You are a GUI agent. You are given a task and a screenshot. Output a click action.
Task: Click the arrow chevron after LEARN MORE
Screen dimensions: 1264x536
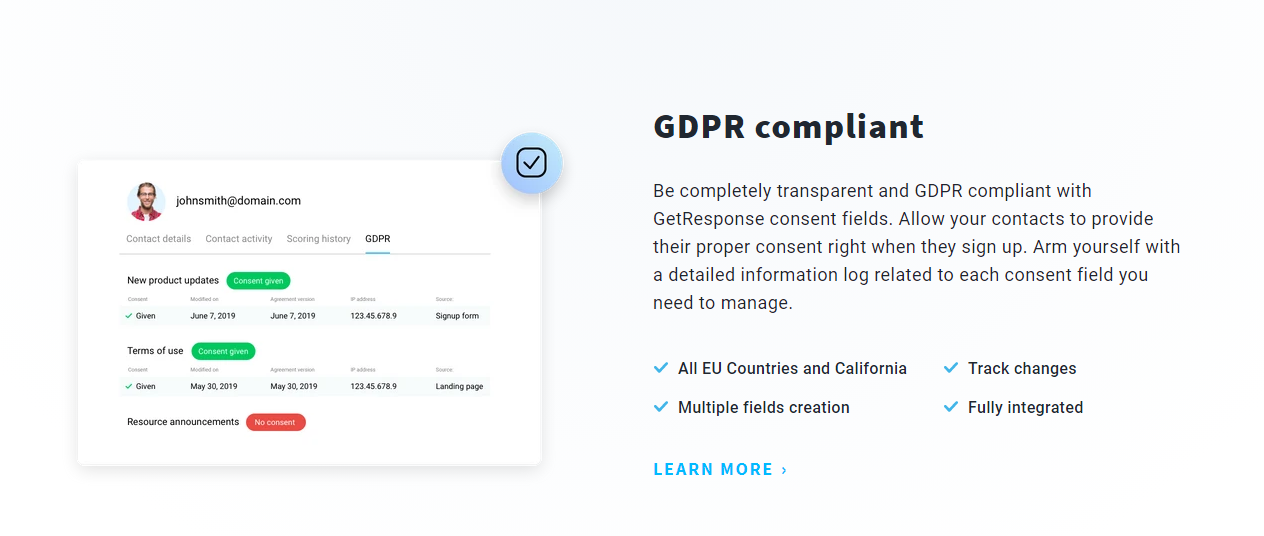pos(784,470)
